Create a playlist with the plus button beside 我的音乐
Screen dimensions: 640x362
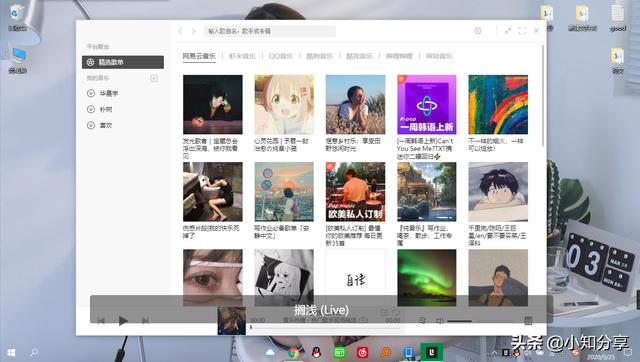(154, 78)
